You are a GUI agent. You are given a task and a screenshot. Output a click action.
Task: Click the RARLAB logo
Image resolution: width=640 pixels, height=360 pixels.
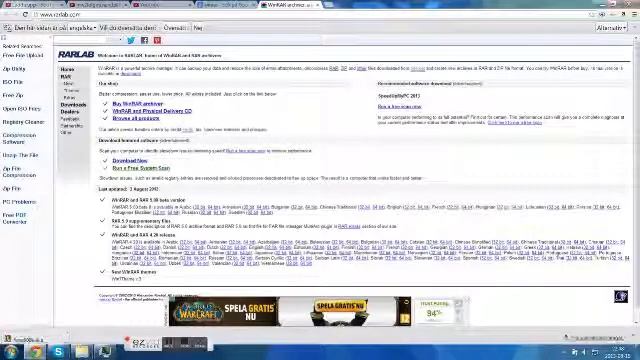coord(76,55)
